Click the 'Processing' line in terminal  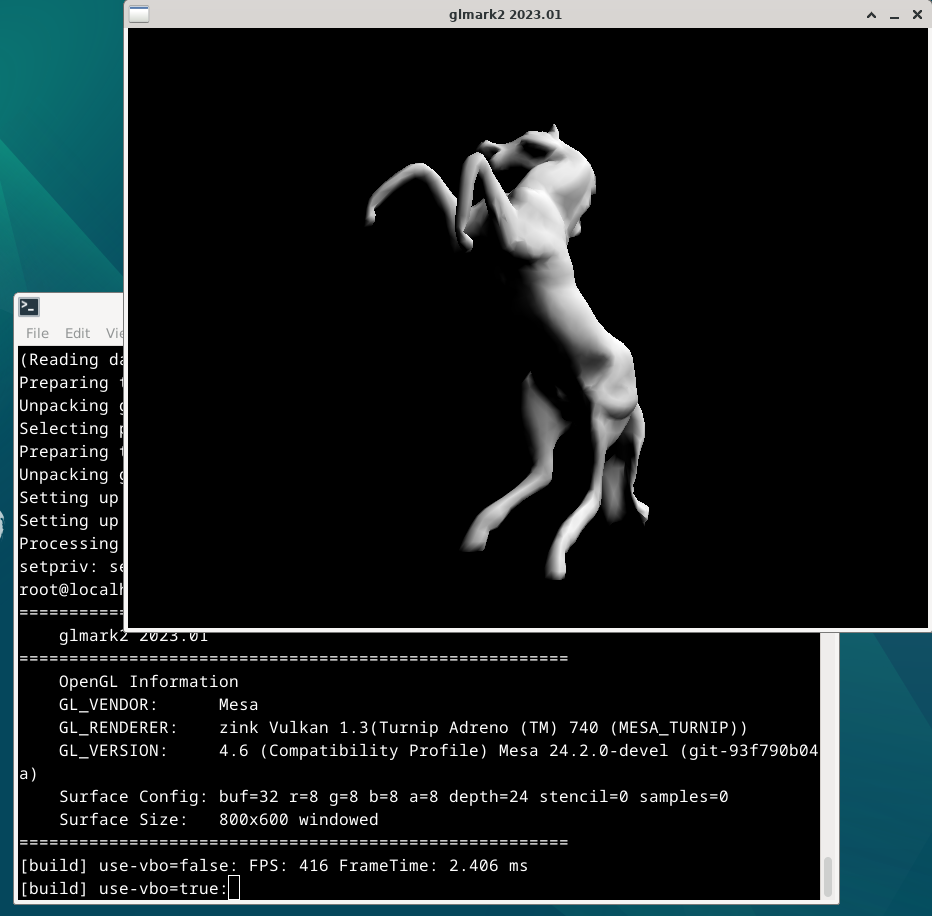(x=69, y=543)
